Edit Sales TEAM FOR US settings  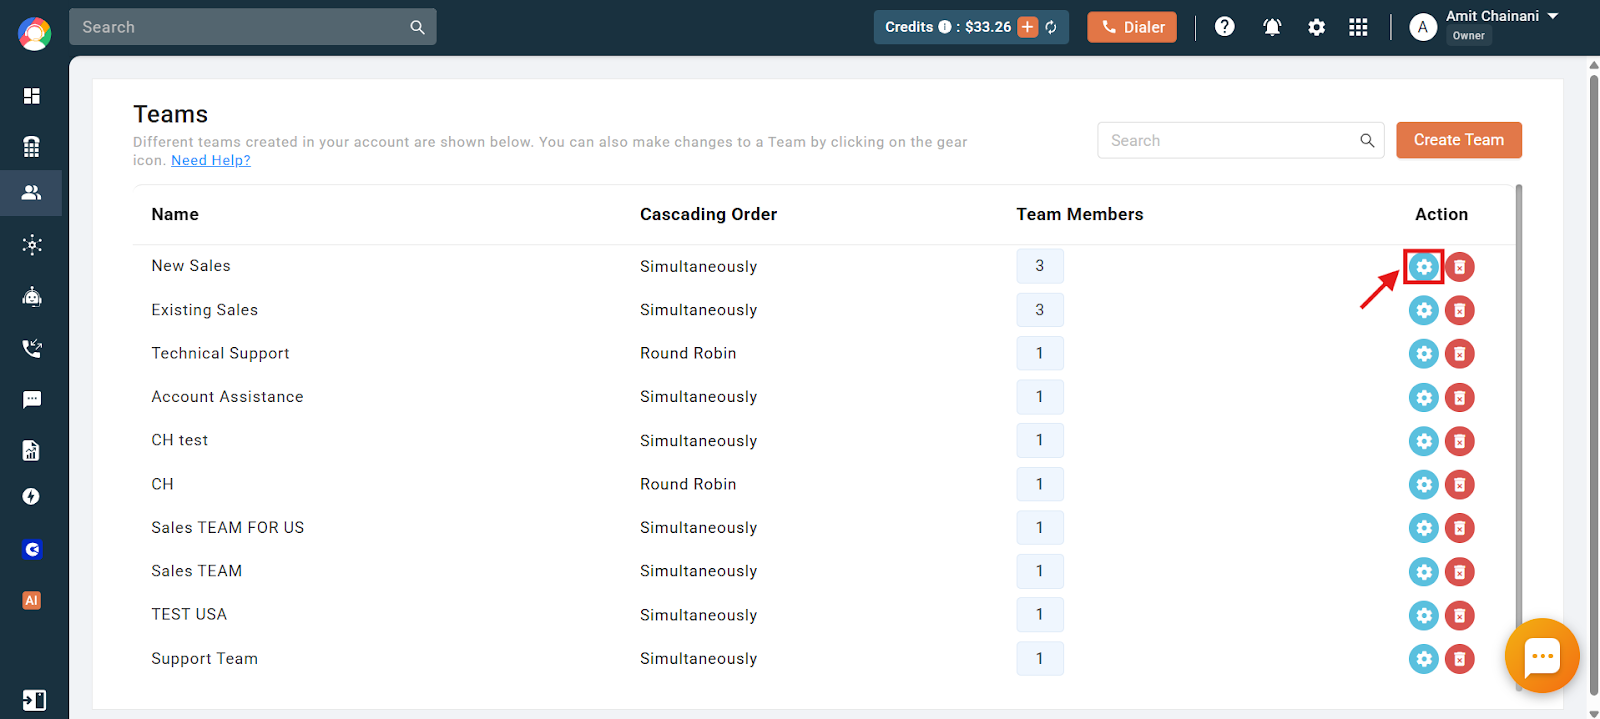[1424, 528]
